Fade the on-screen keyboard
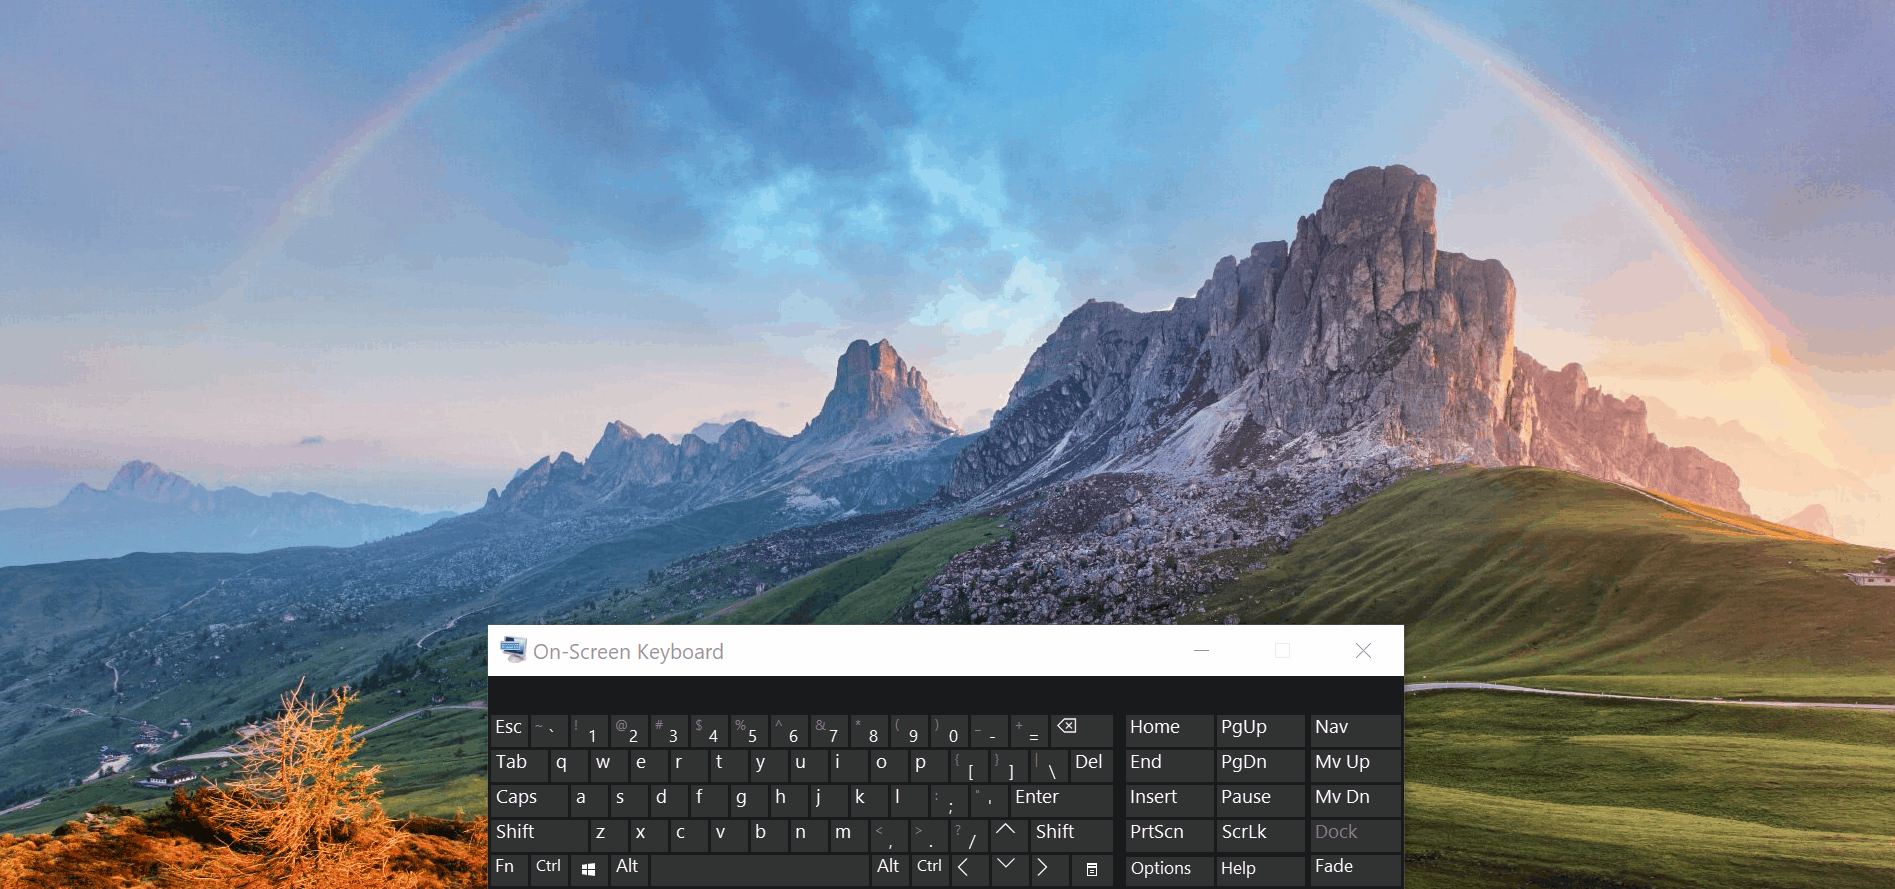This screenshot has height=889, width=1895. pyautogui.click(x=1353, y=867)
